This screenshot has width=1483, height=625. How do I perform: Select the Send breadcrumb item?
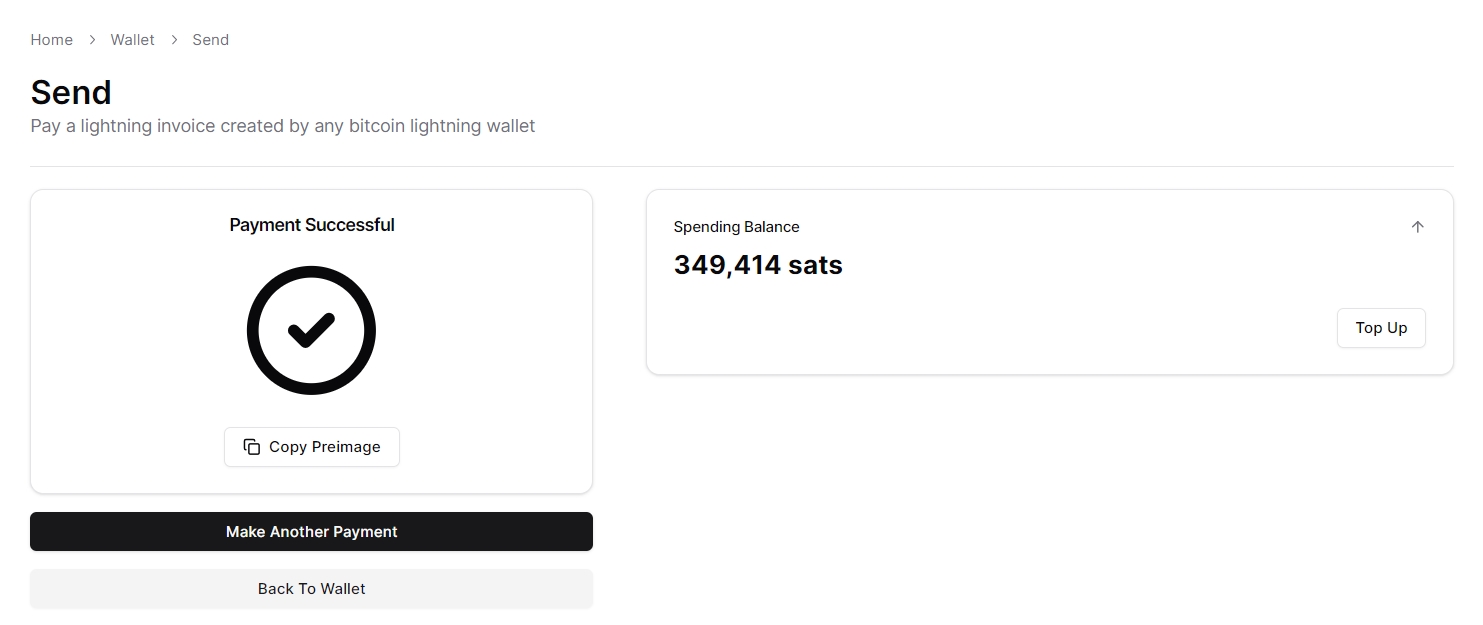pyautogui.click(x=211, y=40)
